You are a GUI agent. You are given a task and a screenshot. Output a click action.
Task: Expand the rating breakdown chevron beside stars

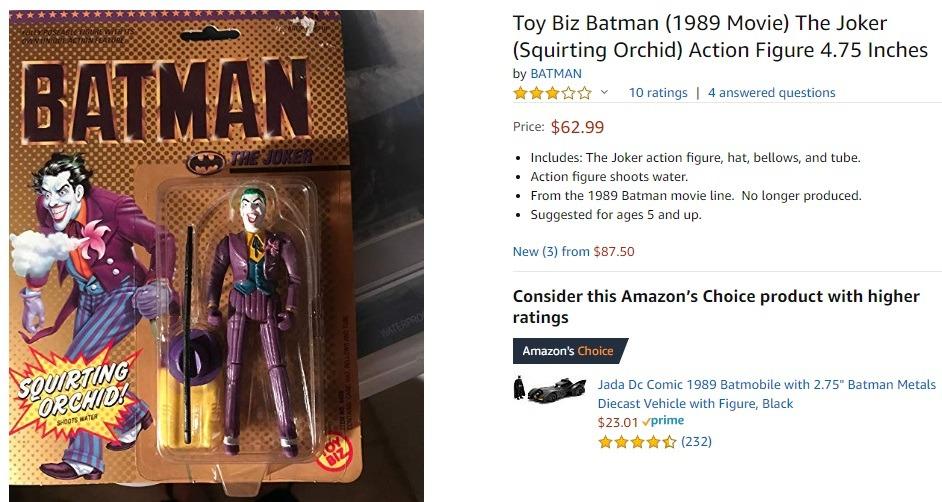[604, 93]
